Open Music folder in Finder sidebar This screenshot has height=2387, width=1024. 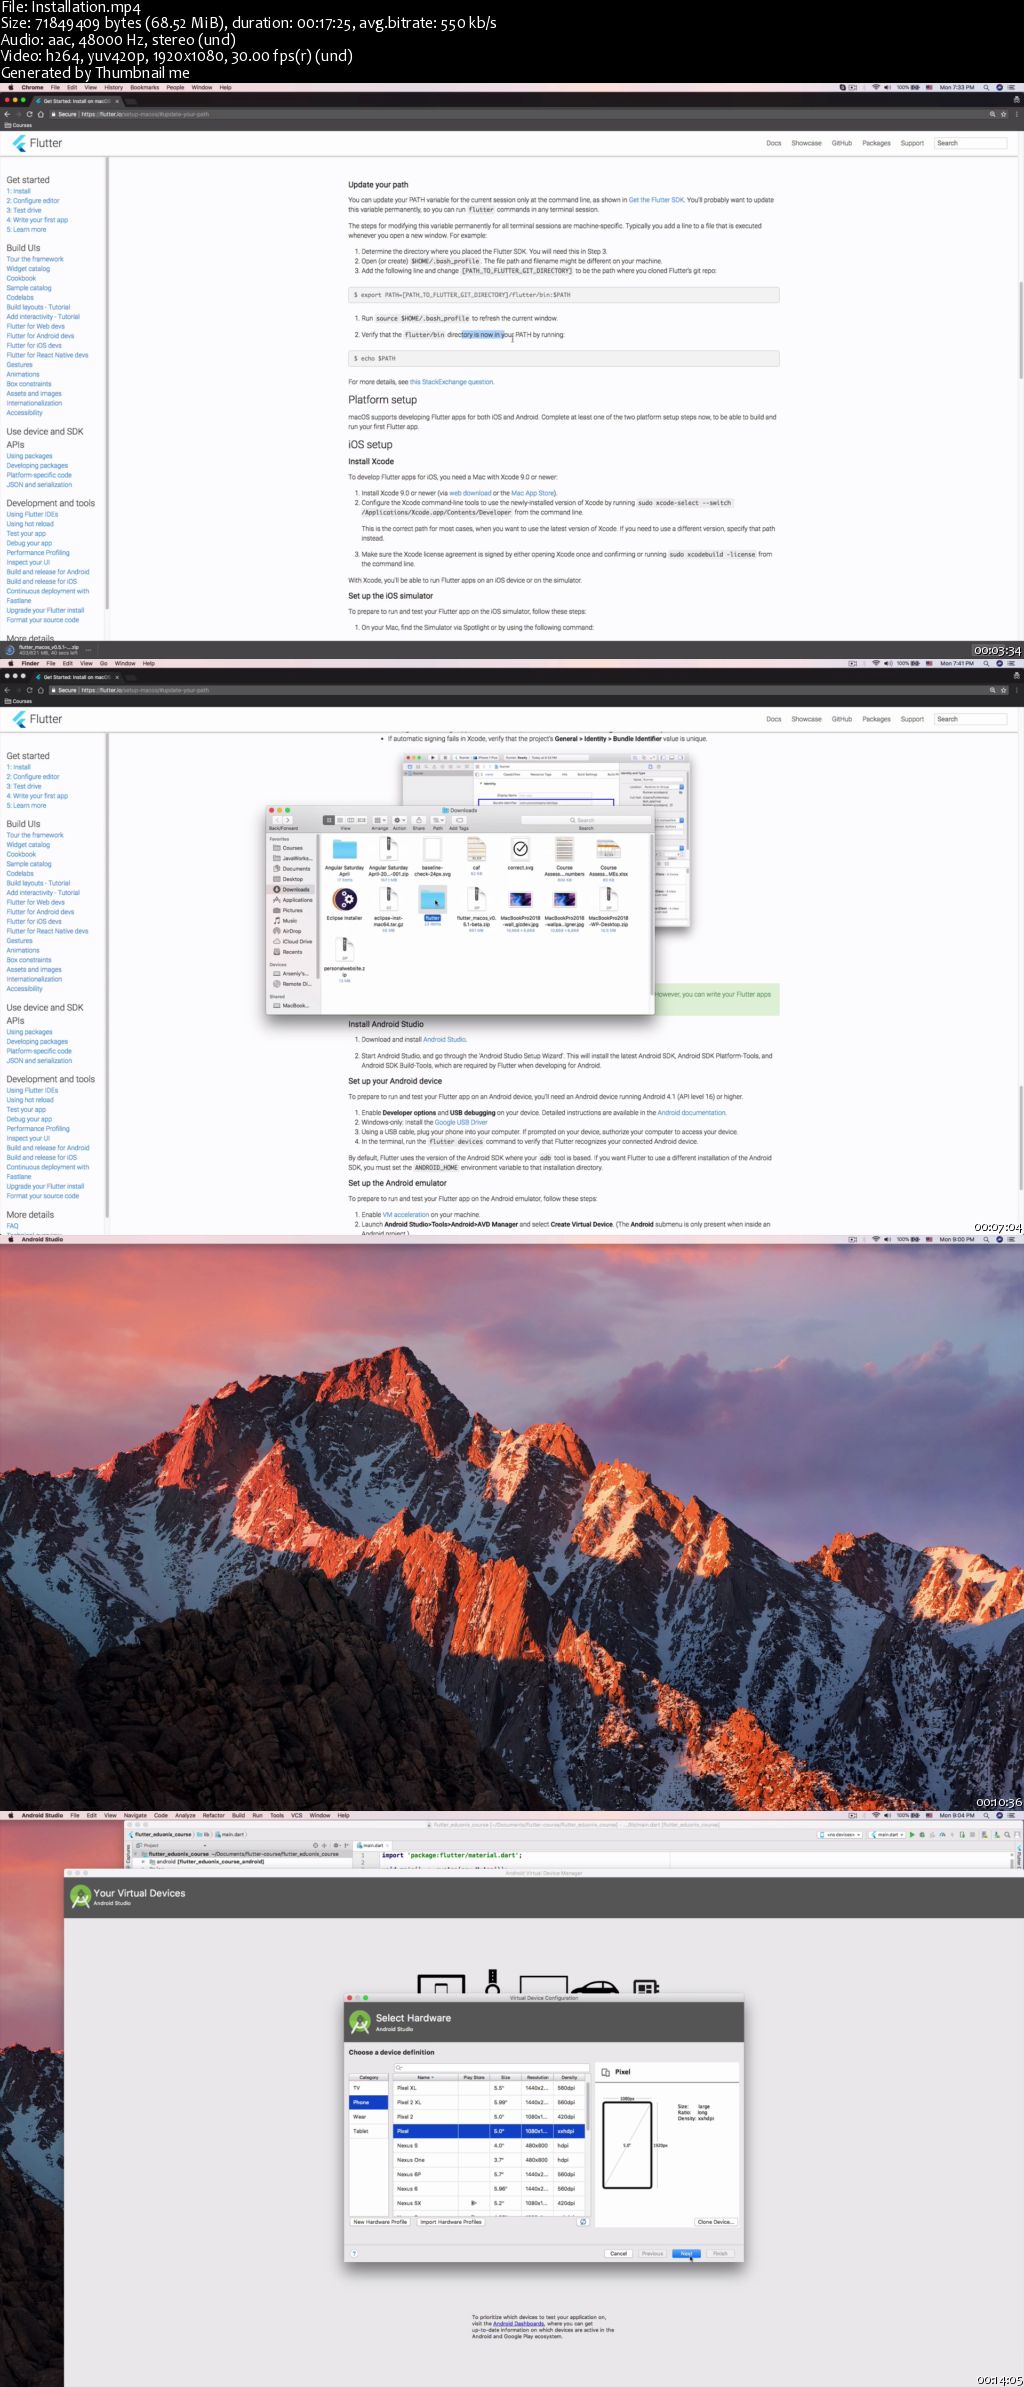(x=289, y=921)
